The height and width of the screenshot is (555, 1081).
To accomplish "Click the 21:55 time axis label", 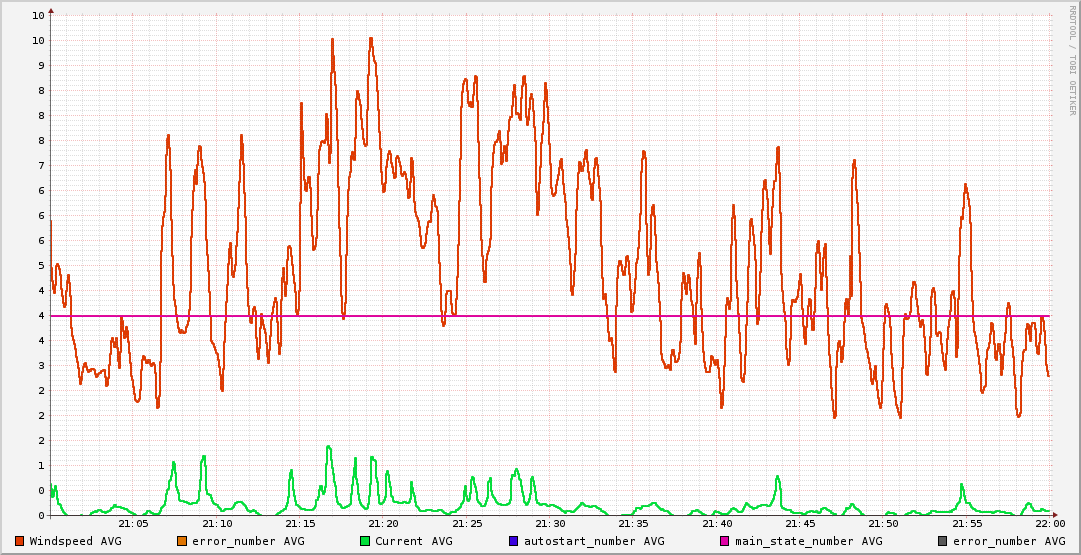I will pos(967,523).
